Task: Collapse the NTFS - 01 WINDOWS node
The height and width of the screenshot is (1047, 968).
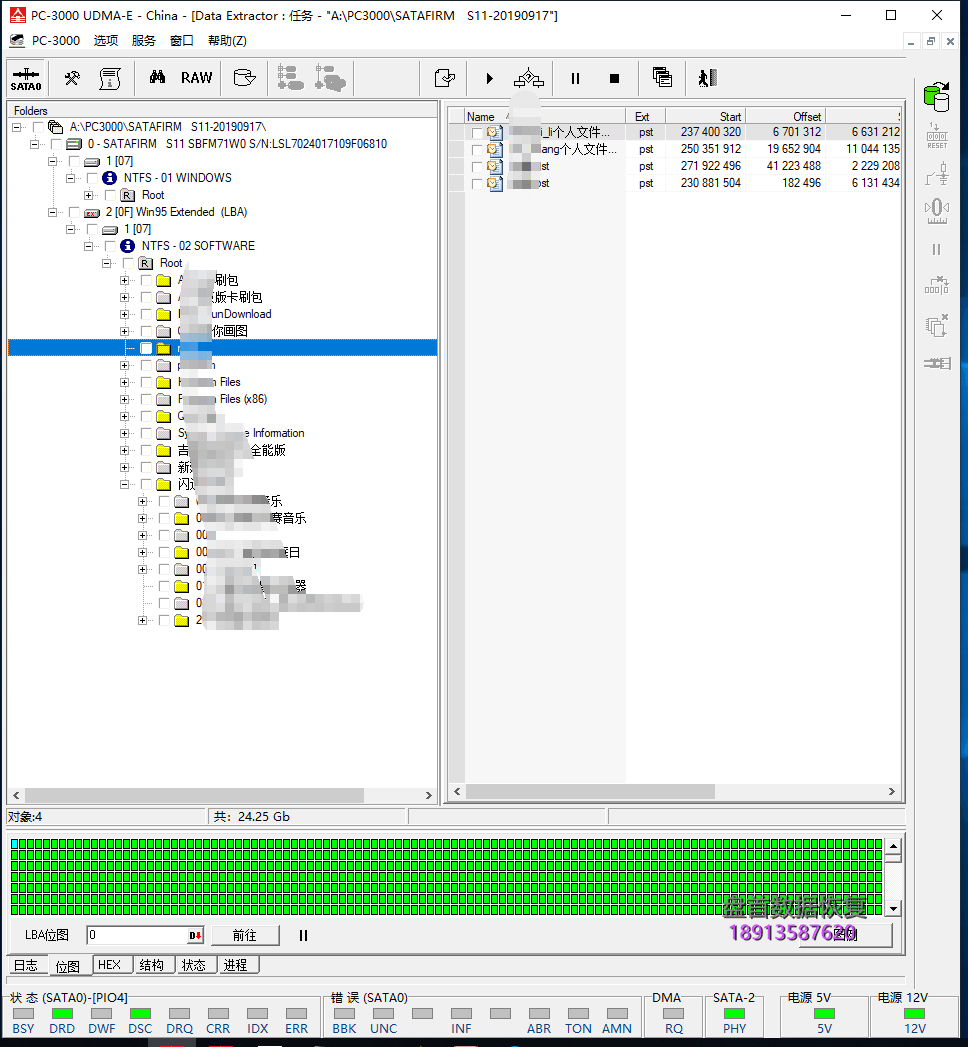Action: (x=71, y=178)
